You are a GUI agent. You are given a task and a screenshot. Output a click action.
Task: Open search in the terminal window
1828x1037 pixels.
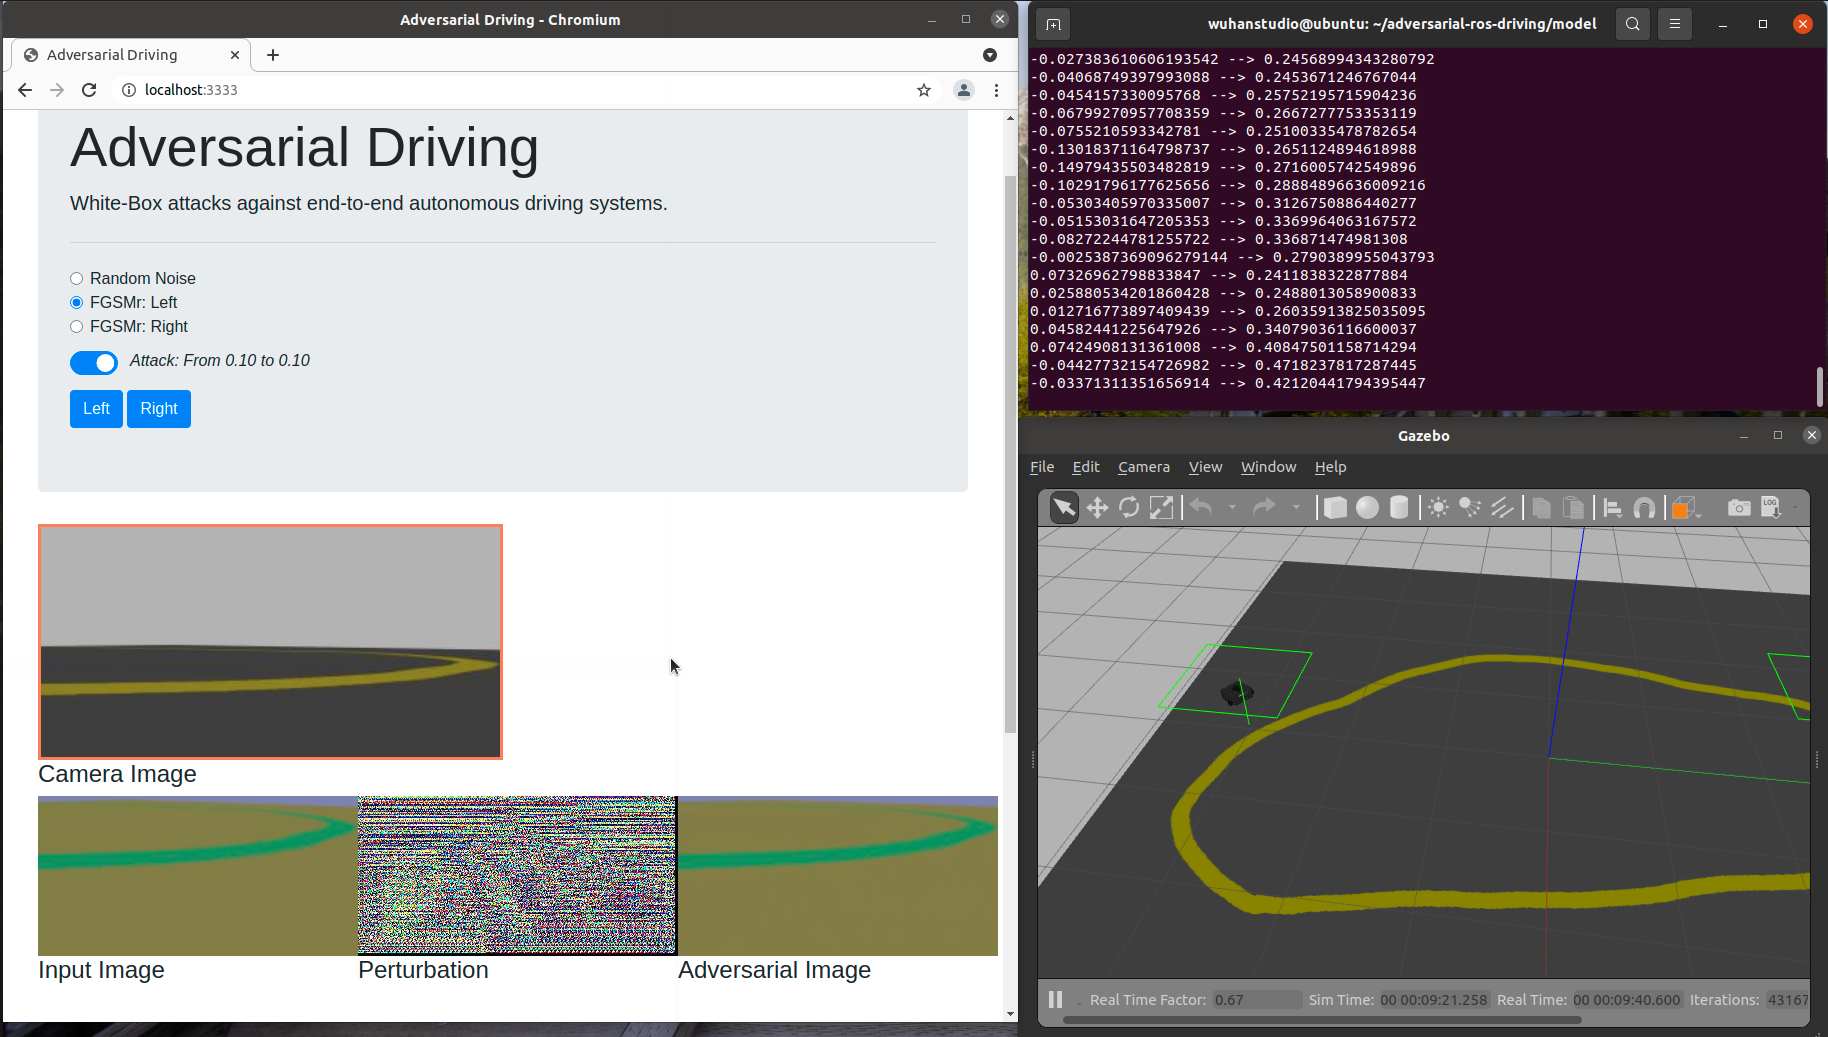tap(1633, 24)
